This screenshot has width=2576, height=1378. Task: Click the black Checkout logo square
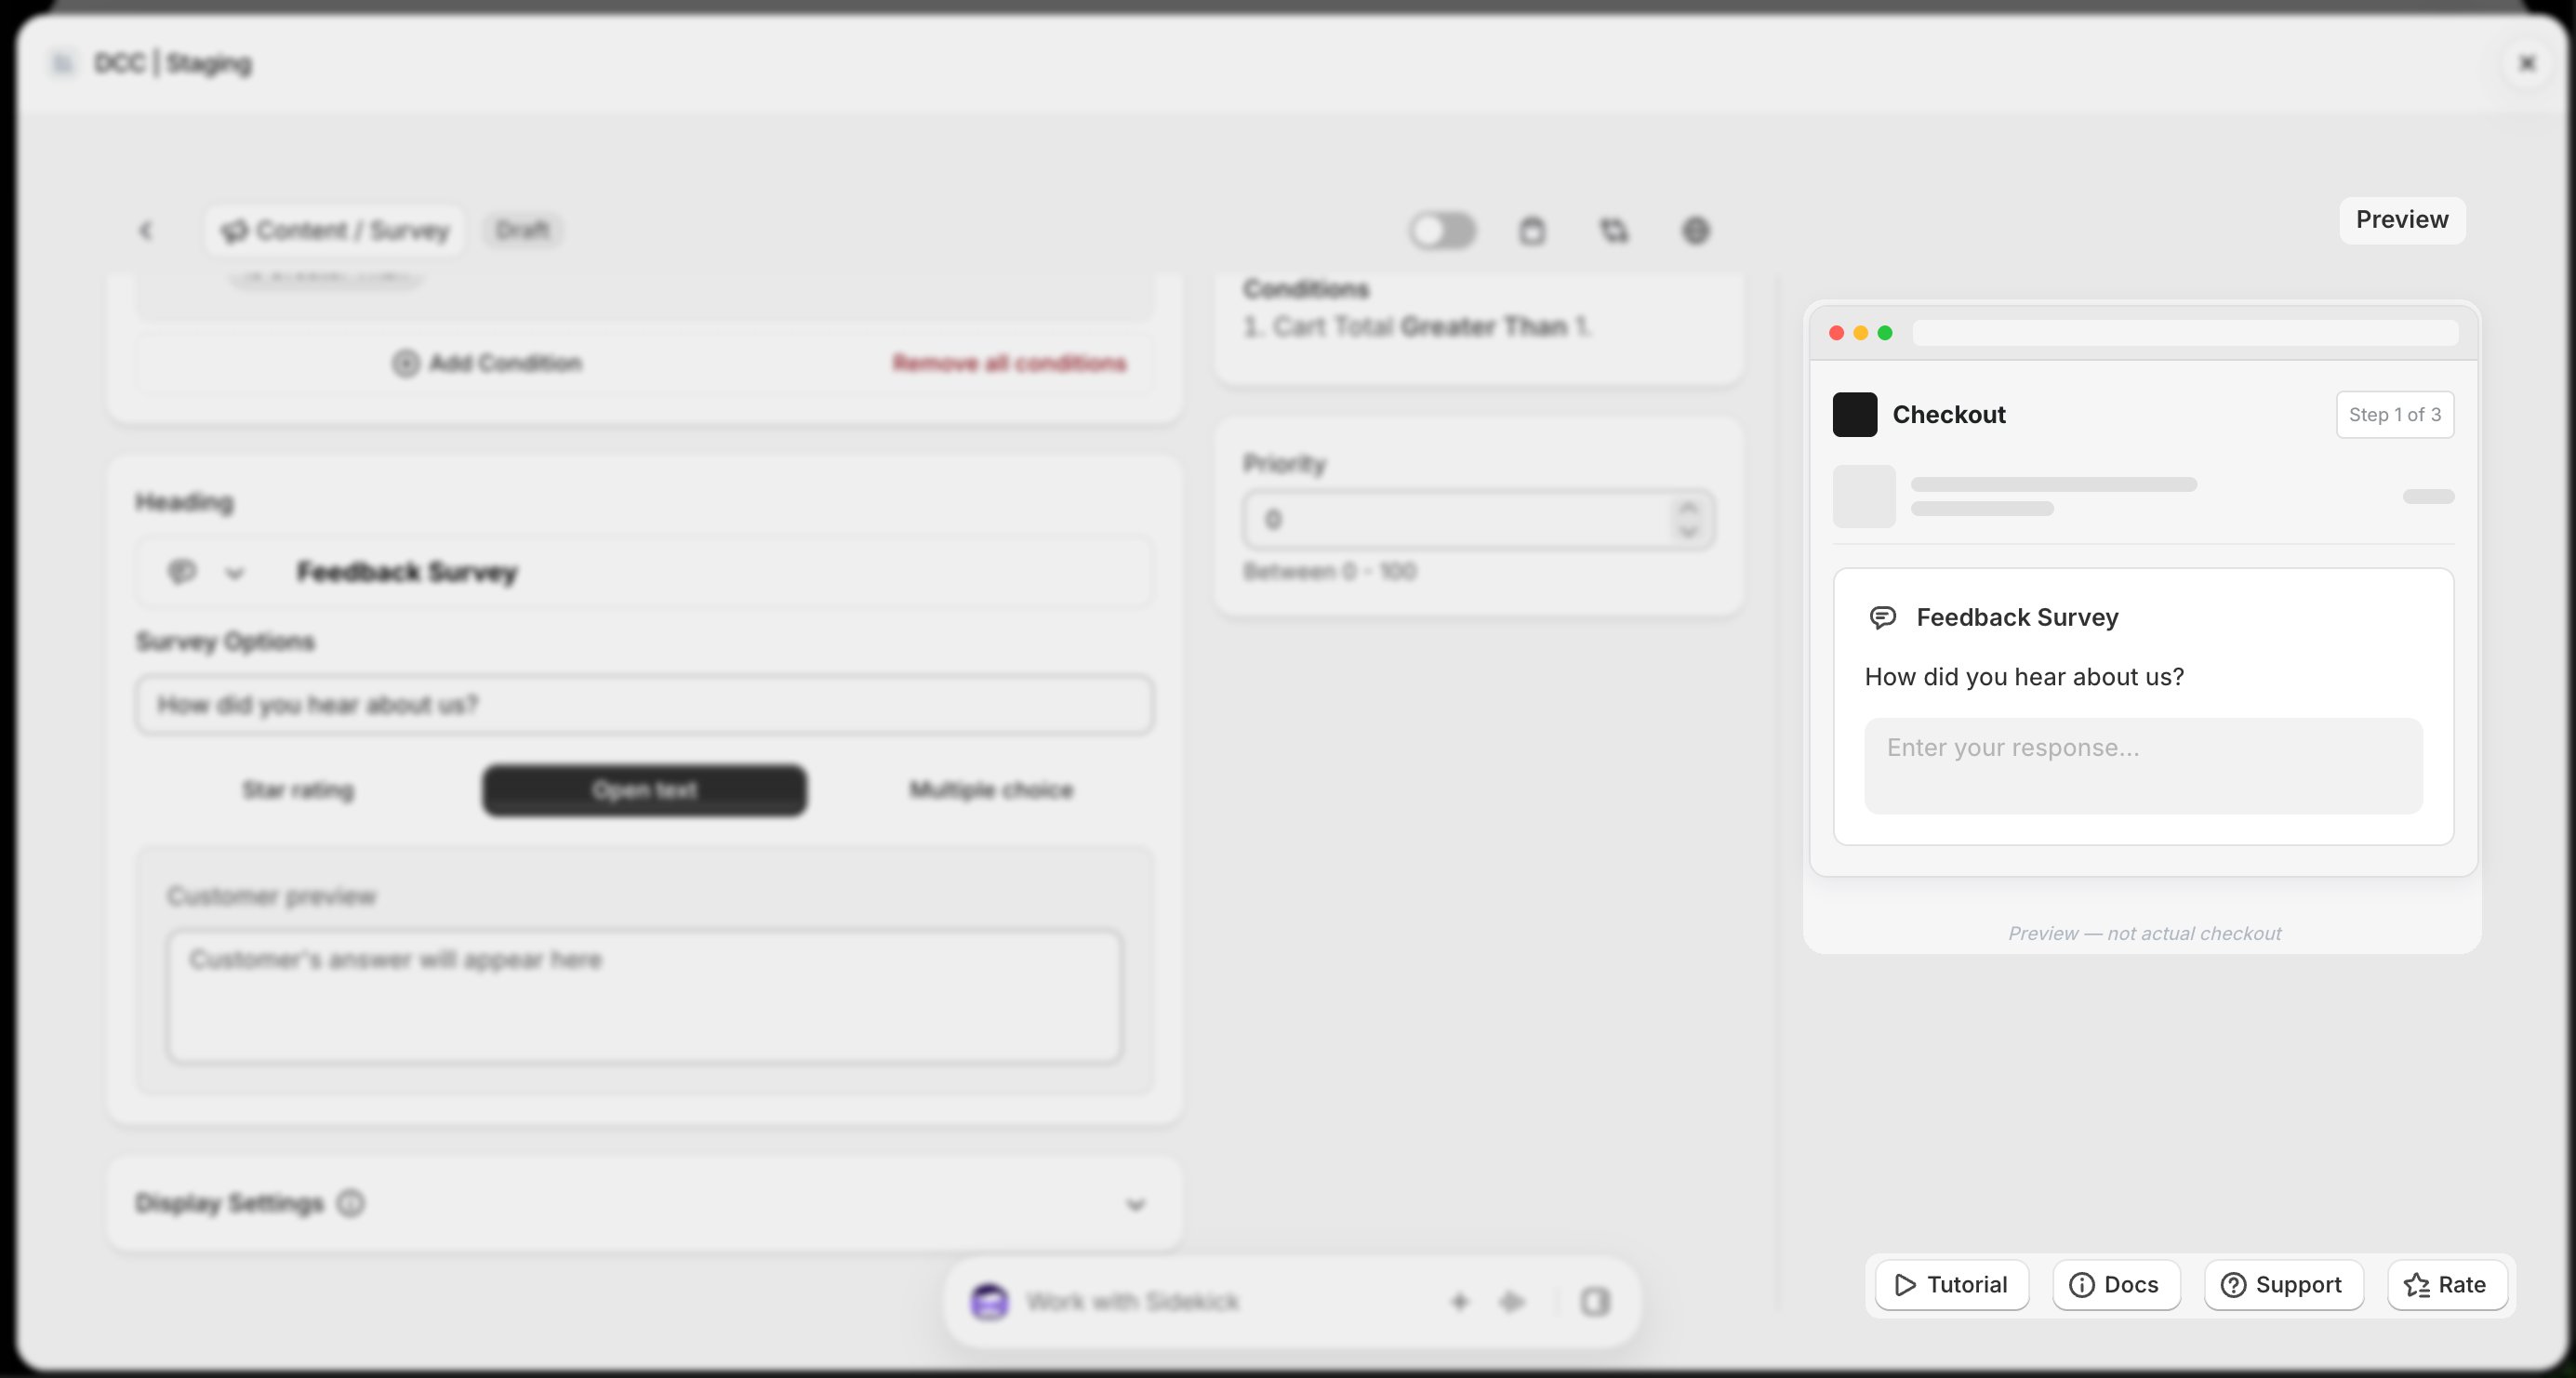1855,415
